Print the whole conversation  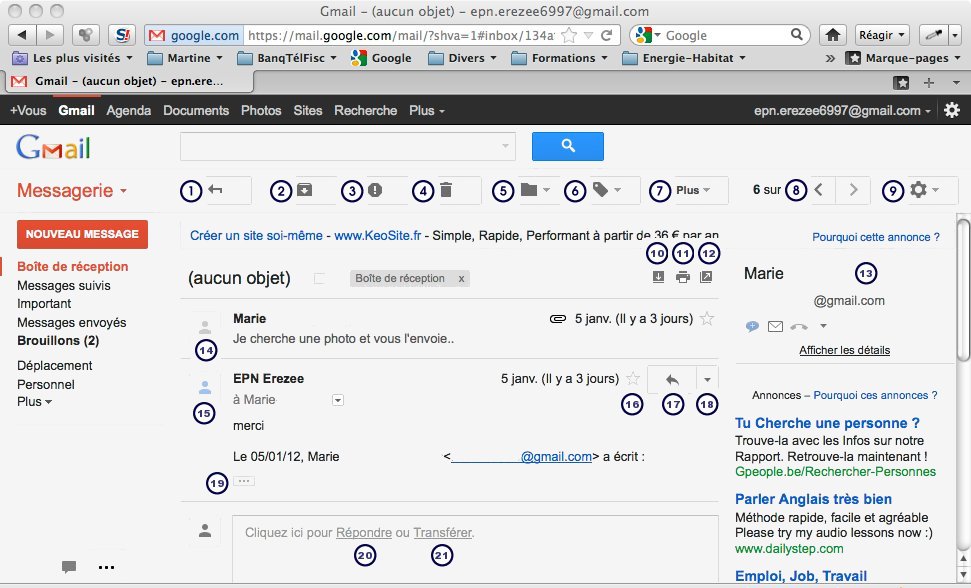(682, 277)
